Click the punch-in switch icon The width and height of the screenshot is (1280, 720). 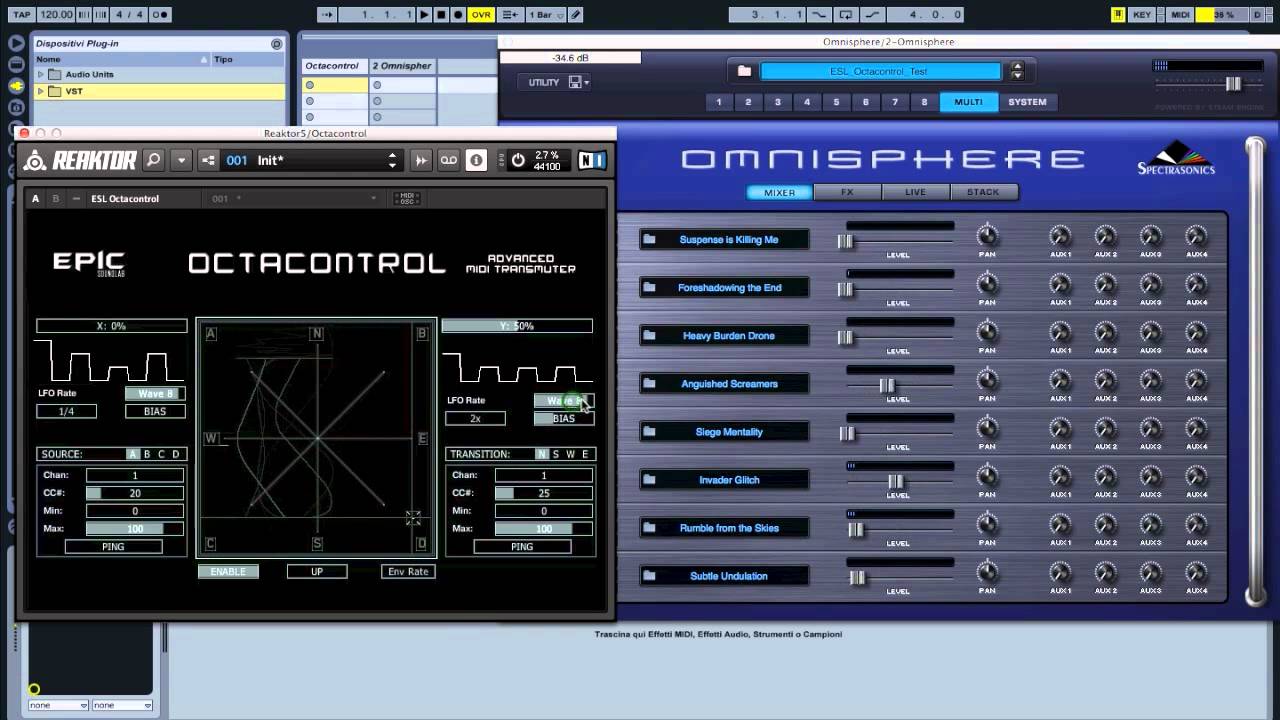pos(818,15)
